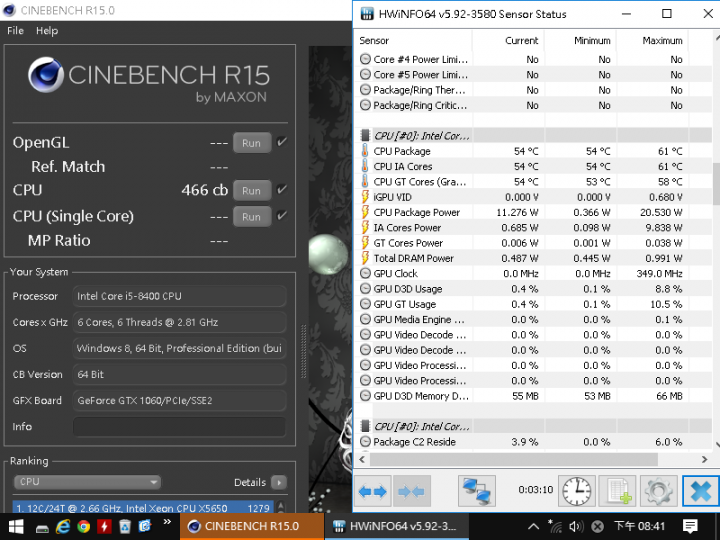Open the Ranking CPU dropdown
This screenshot has width=720, height=540.
87,482
